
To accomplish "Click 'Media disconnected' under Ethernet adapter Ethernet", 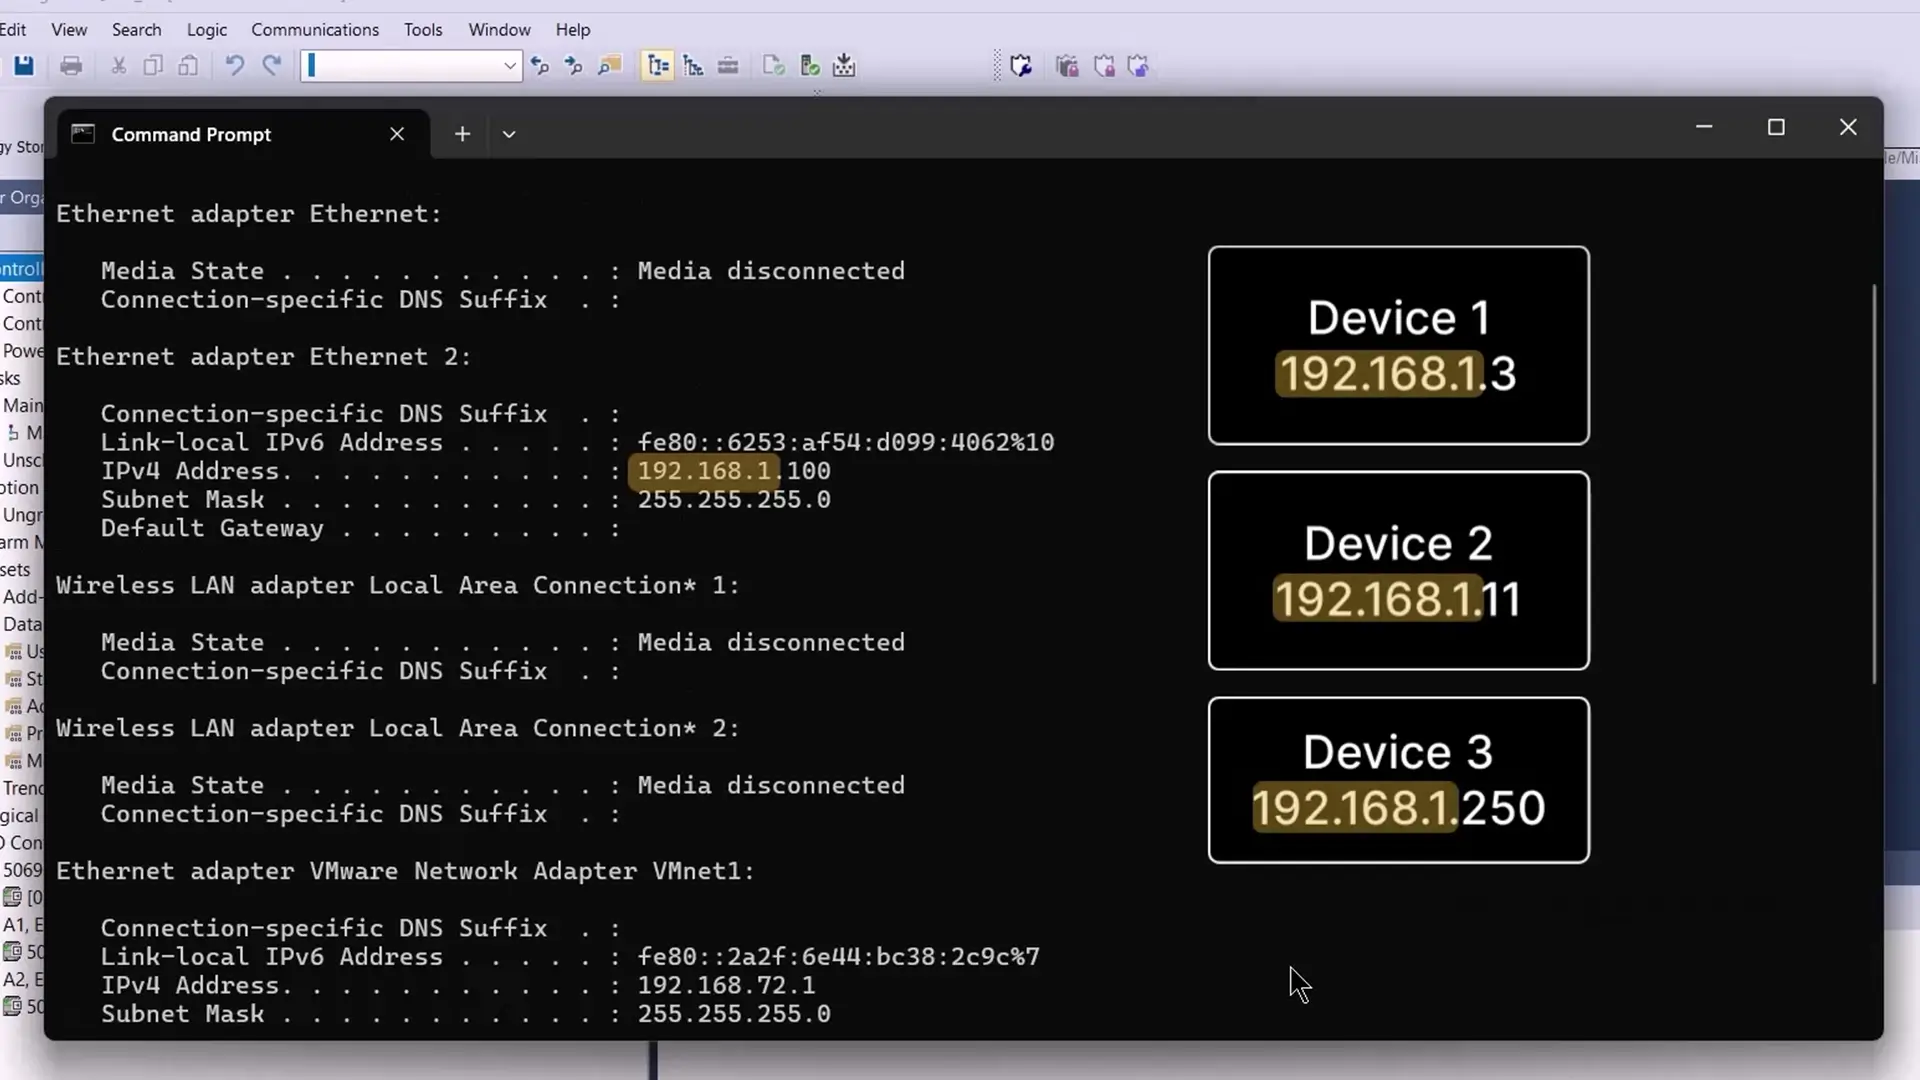I will 771,271.
